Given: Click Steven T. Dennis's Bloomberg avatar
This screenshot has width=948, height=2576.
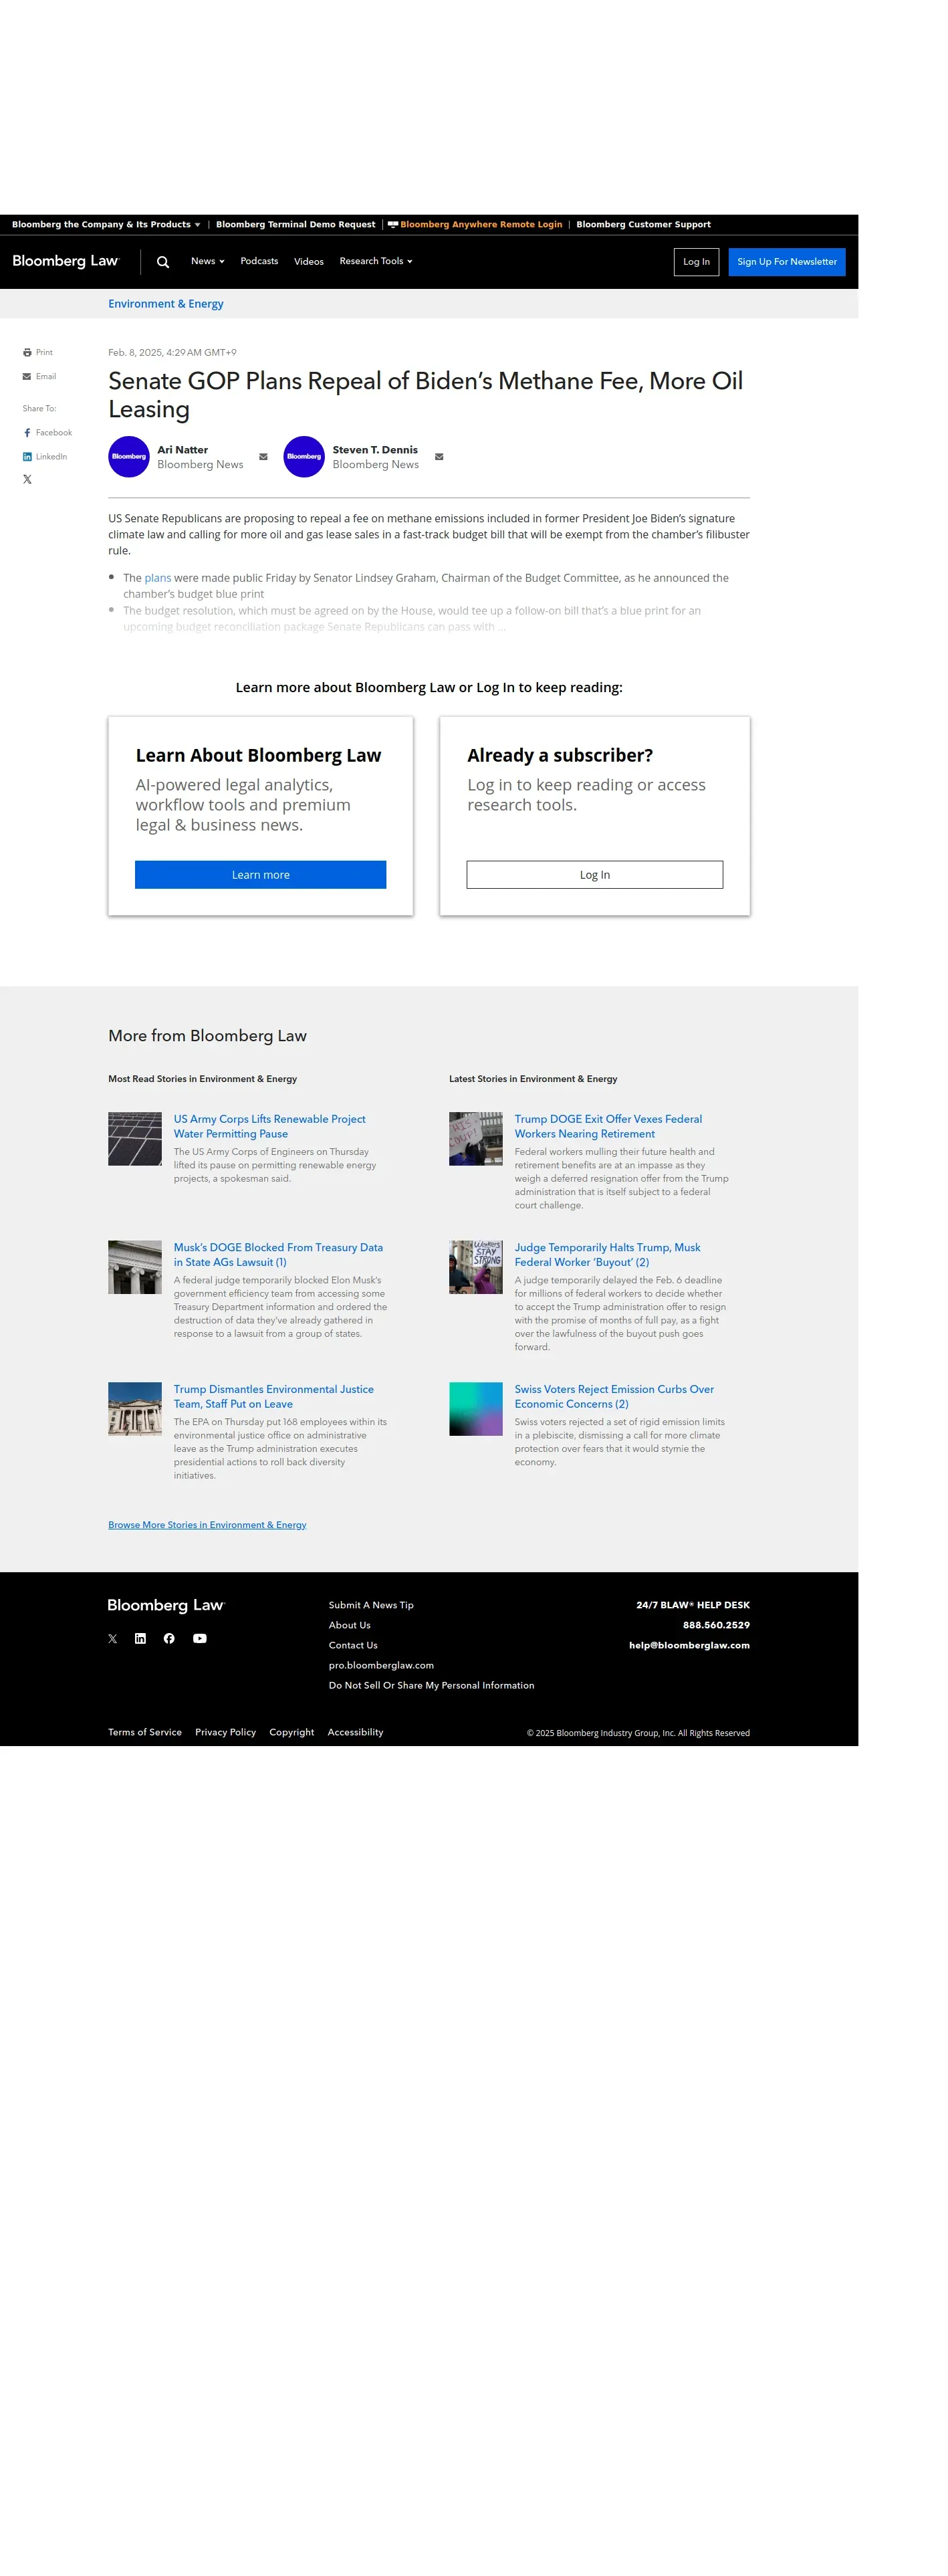Looking at the screenshot, I should coord(304,457).
